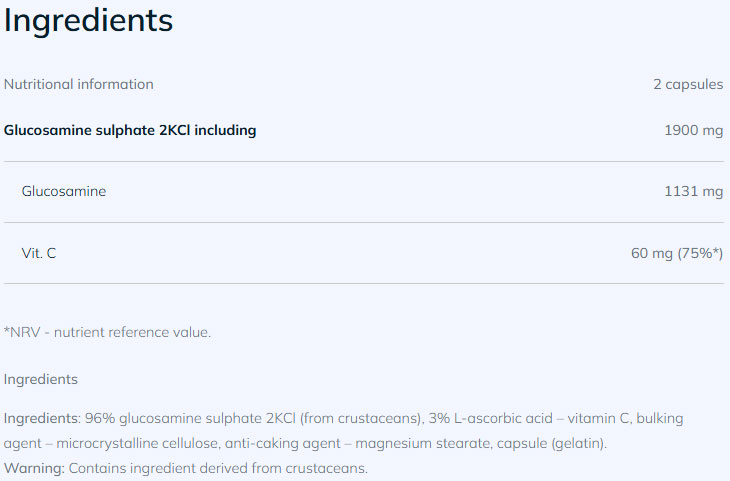The width and height of the screenshot is (730, 481).
Task: Select the 1131 mg value
Action: point(693,191)
